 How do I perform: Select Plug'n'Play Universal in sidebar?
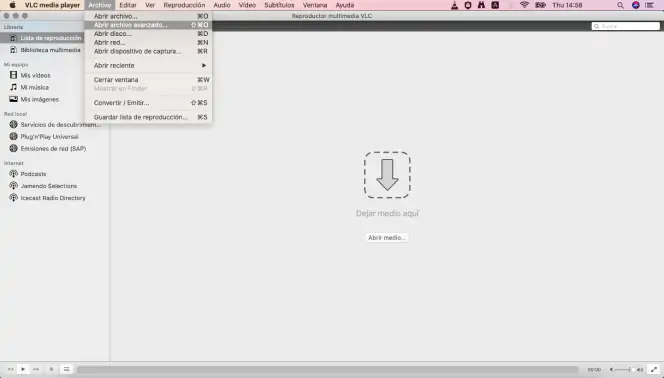tap(49, 137)
